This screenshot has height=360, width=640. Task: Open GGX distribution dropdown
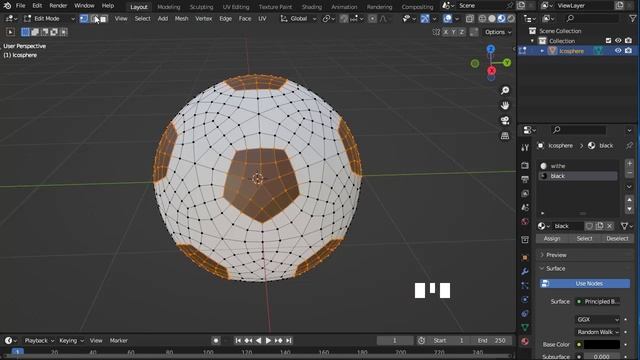coord(598,320)
